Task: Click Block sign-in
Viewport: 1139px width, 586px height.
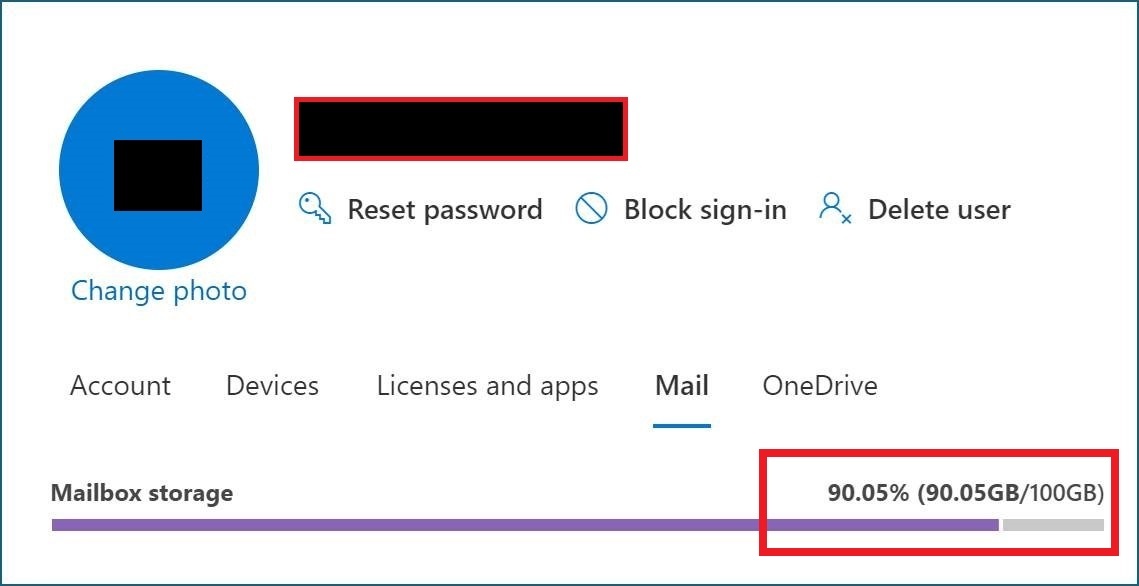Action: 703,209
